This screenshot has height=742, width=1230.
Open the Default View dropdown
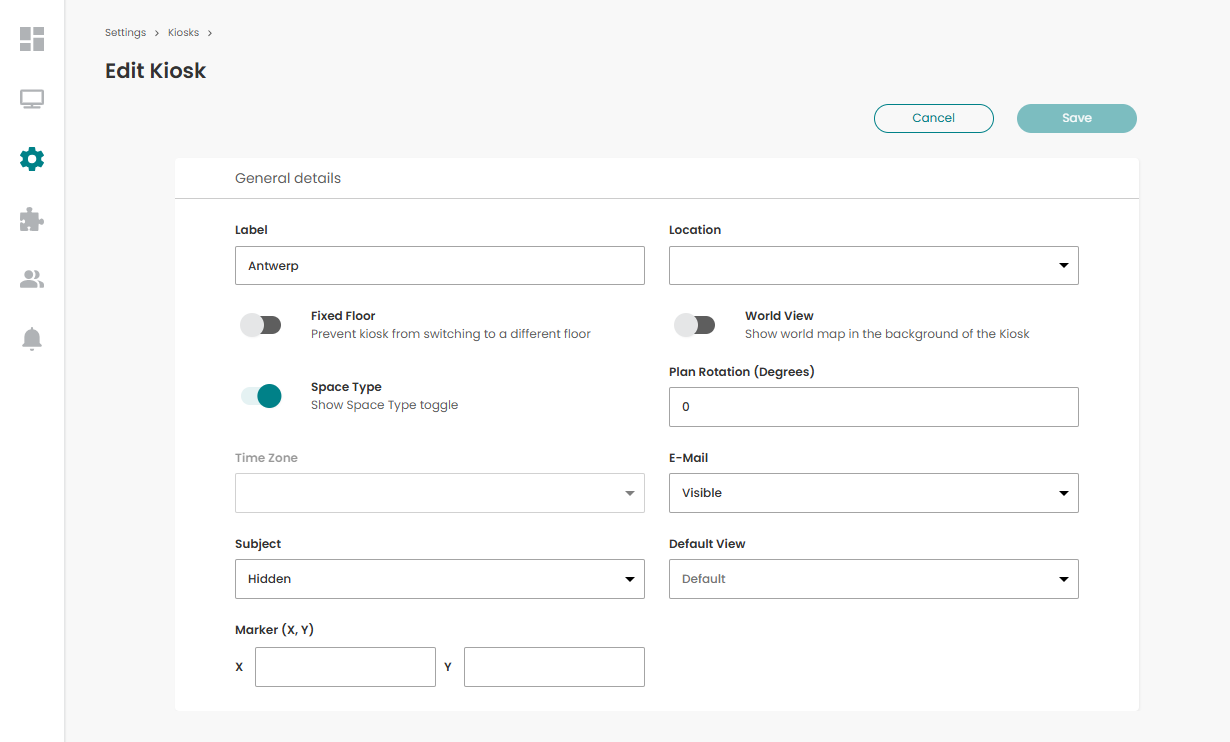tap(874, 579)
